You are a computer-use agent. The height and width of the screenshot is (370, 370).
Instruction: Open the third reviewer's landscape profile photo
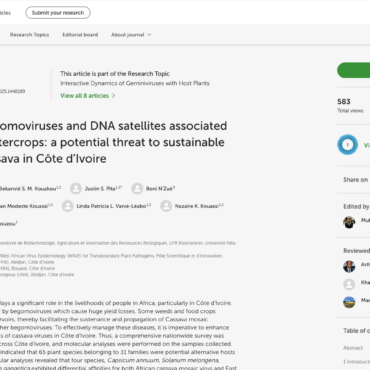pyautogui.click(x=349, y=302)
